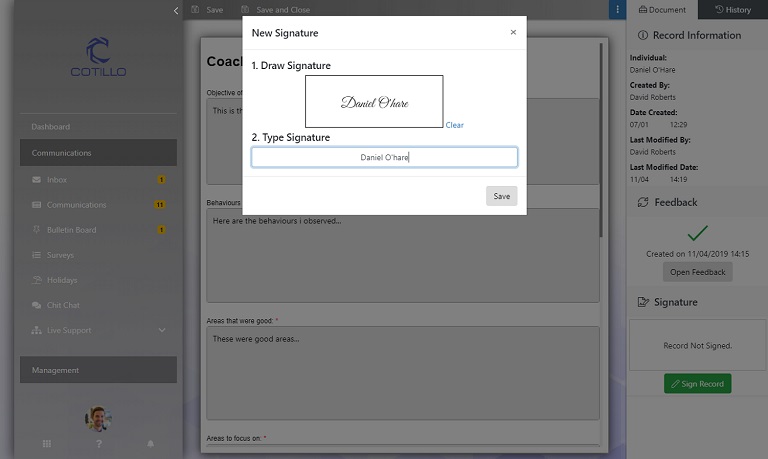Click the document form scrollbar

[601, 140]
